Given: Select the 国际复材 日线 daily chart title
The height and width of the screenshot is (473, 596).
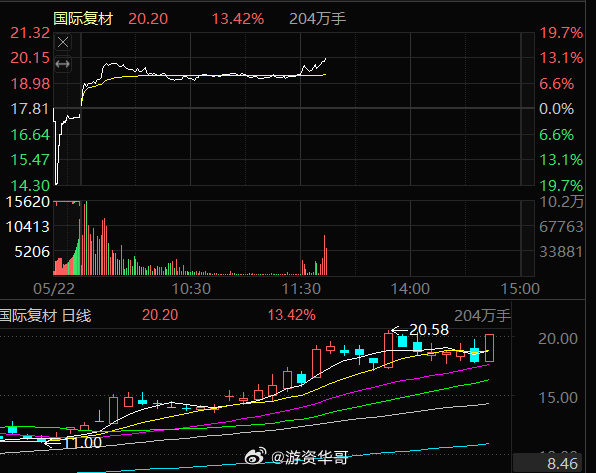Looking at the screenshot, I should tap(46, 316).
